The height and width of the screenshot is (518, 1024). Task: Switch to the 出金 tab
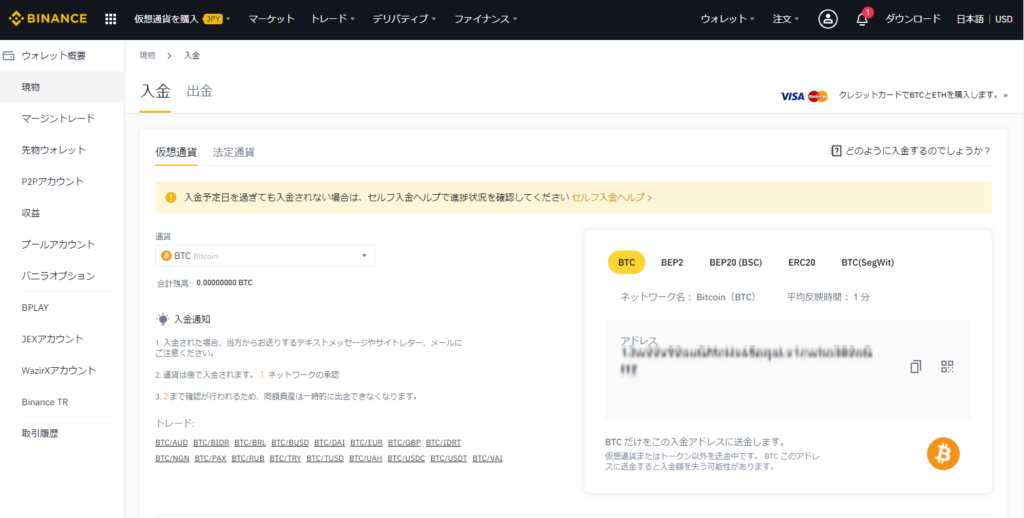200,91
